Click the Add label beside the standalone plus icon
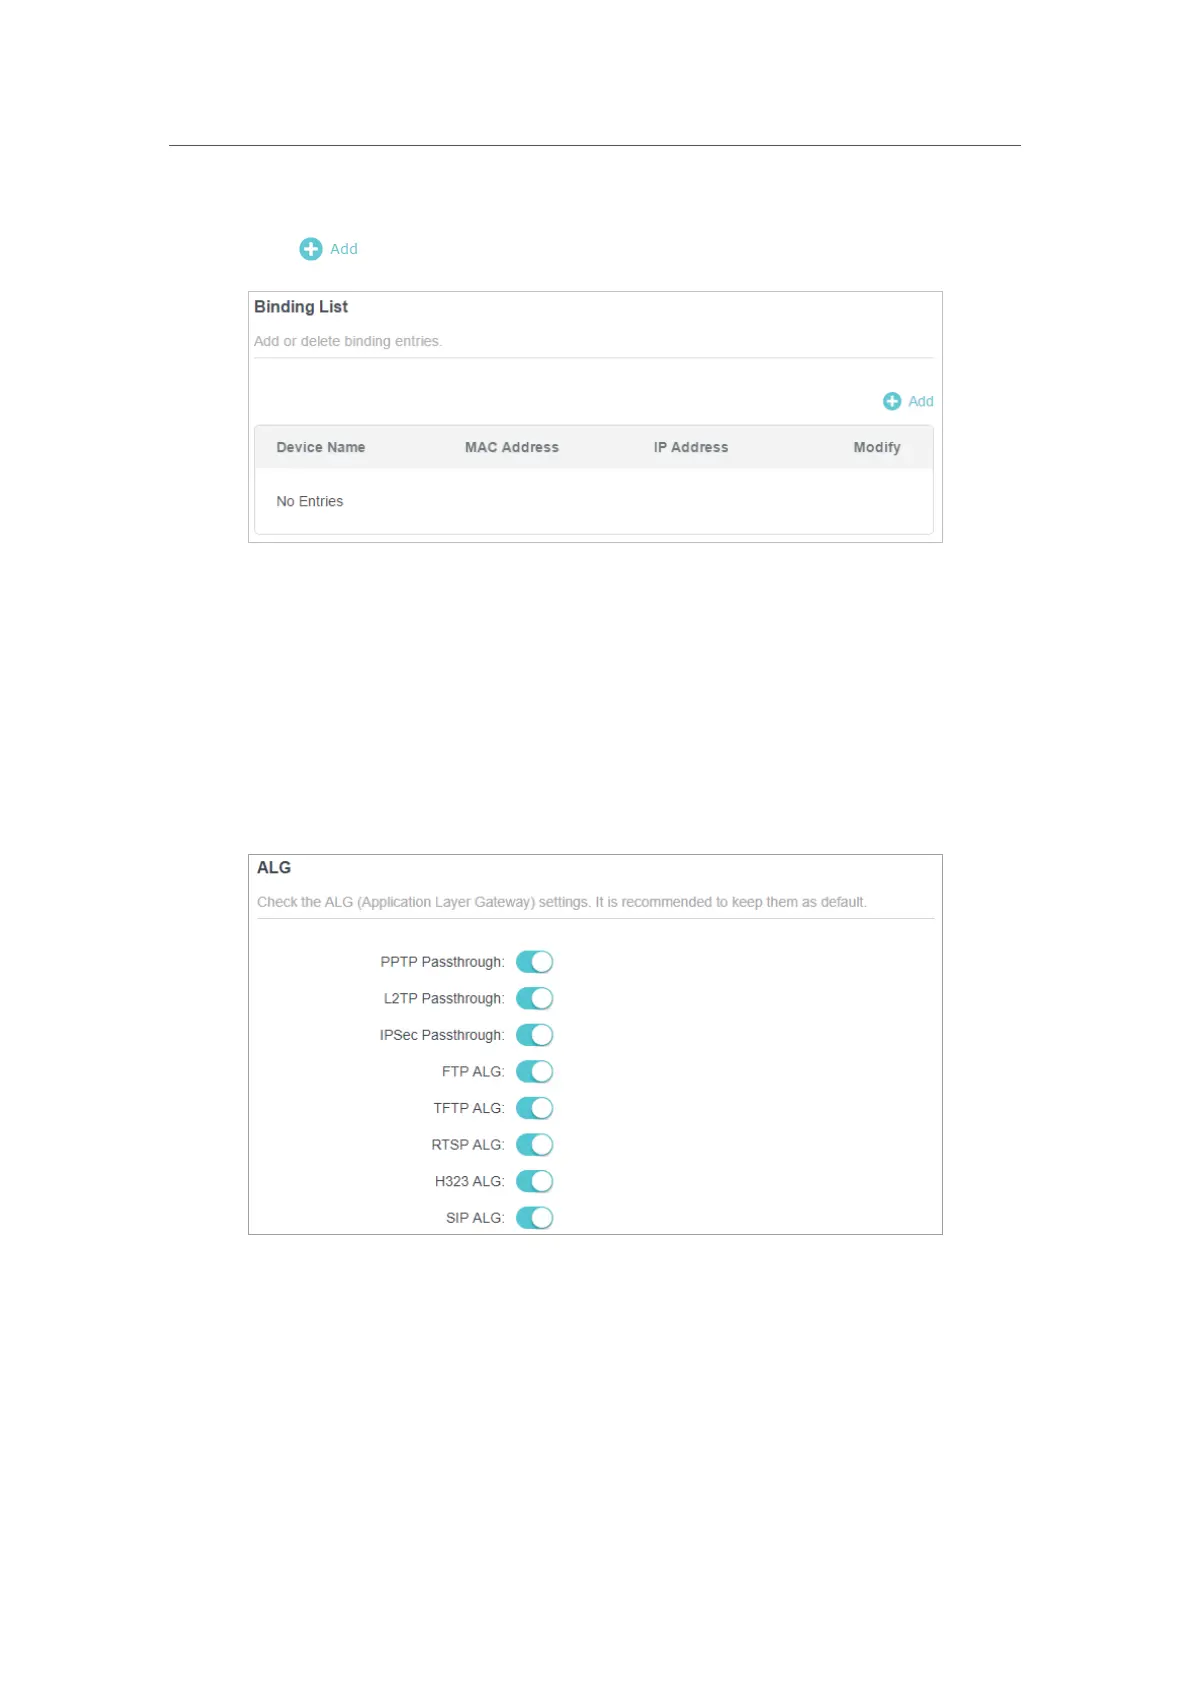 [x=344, y=249]
